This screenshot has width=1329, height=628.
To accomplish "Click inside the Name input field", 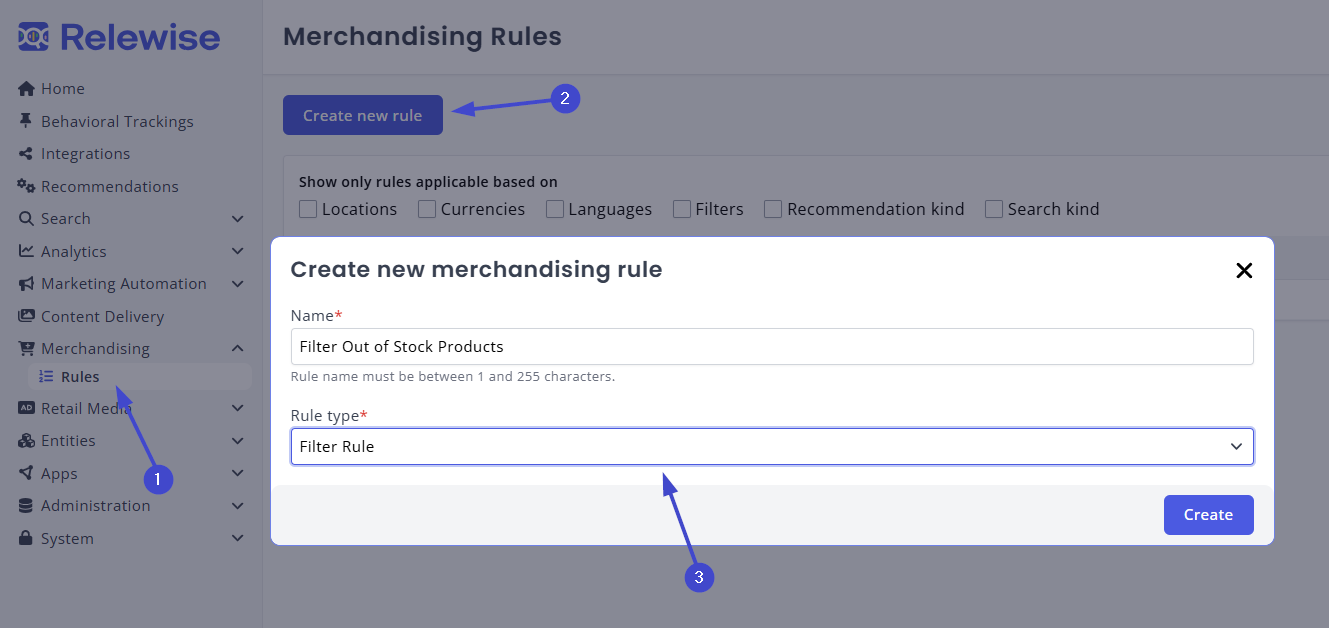I will tap(770, 346).
